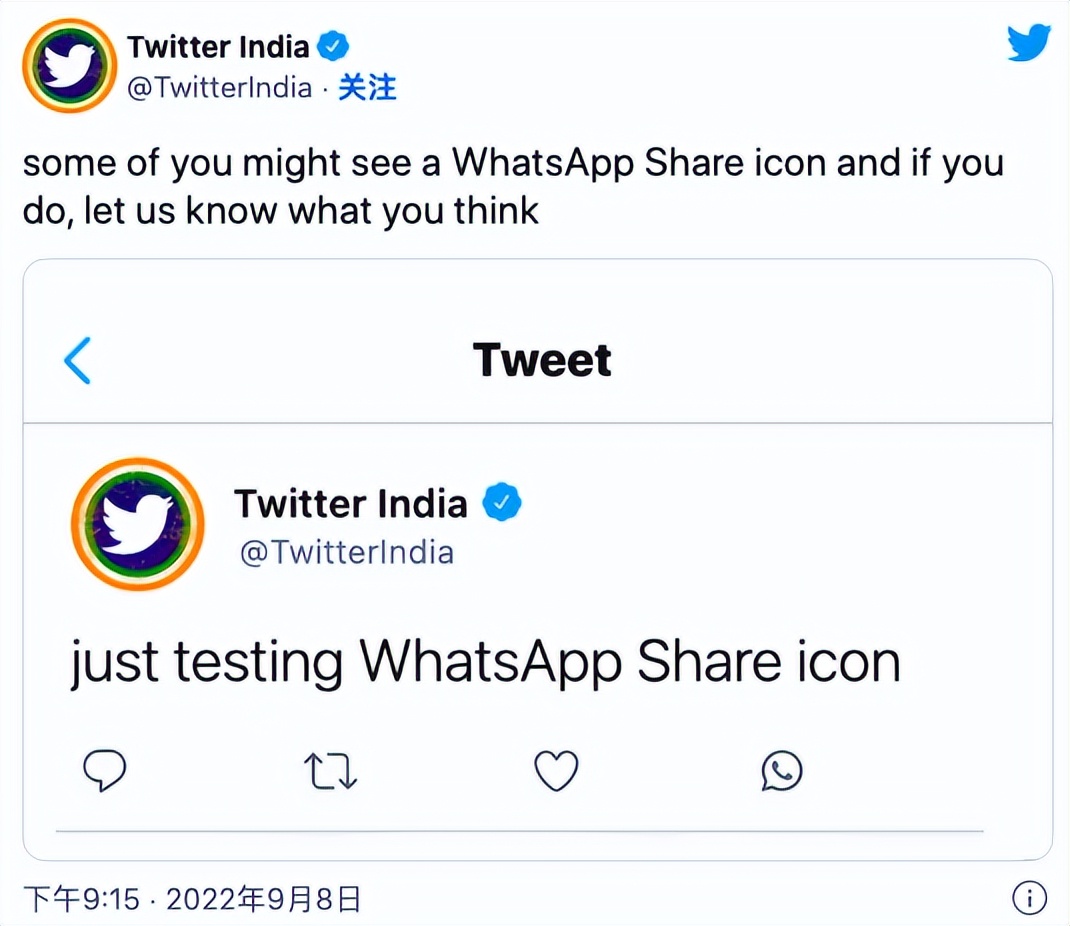
Task: Open the info circle icon at bottom right
Action: 1029,898
